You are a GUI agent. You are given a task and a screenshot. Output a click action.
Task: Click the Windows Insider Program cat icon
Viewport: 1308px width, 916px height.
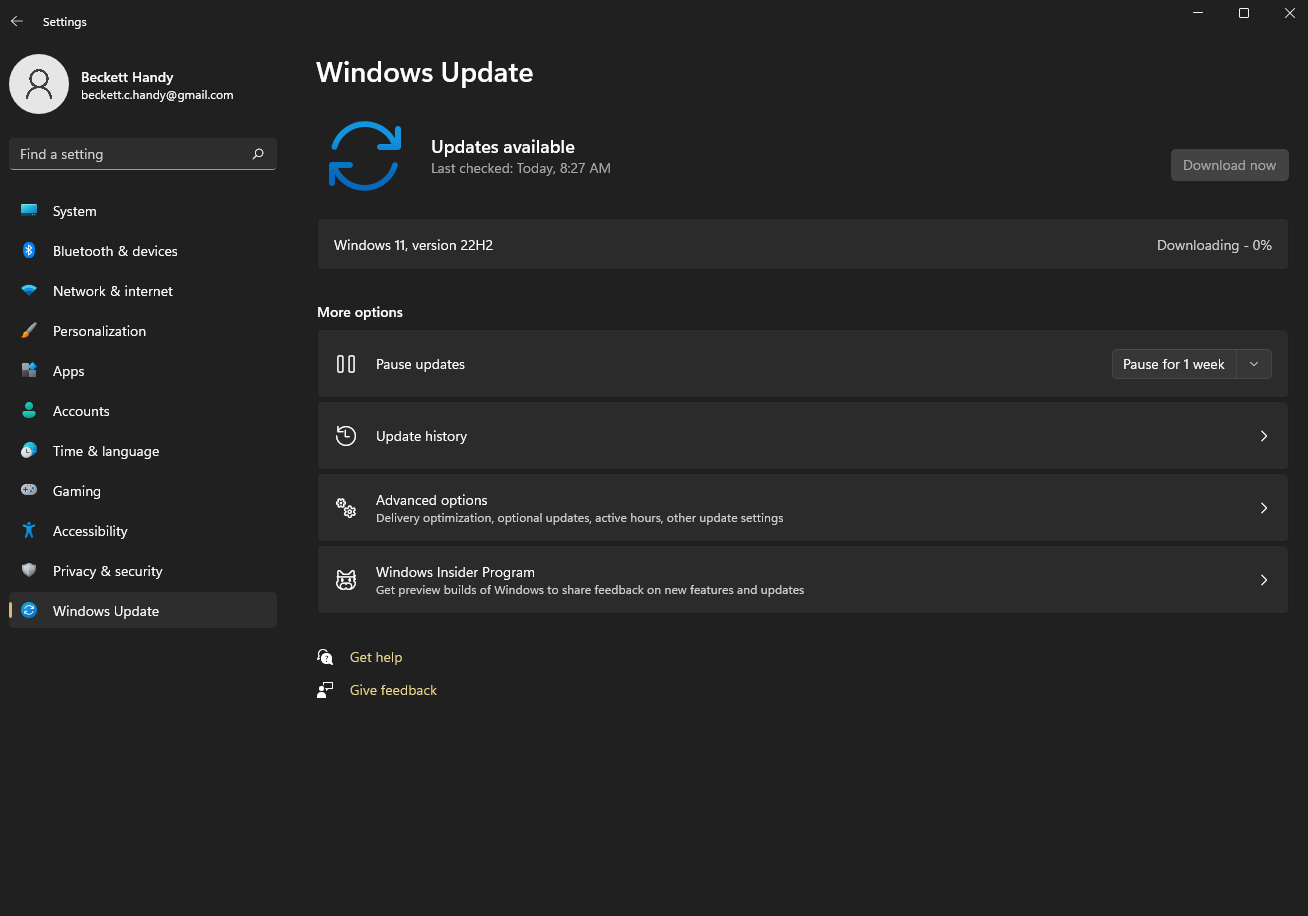(346, 580)
